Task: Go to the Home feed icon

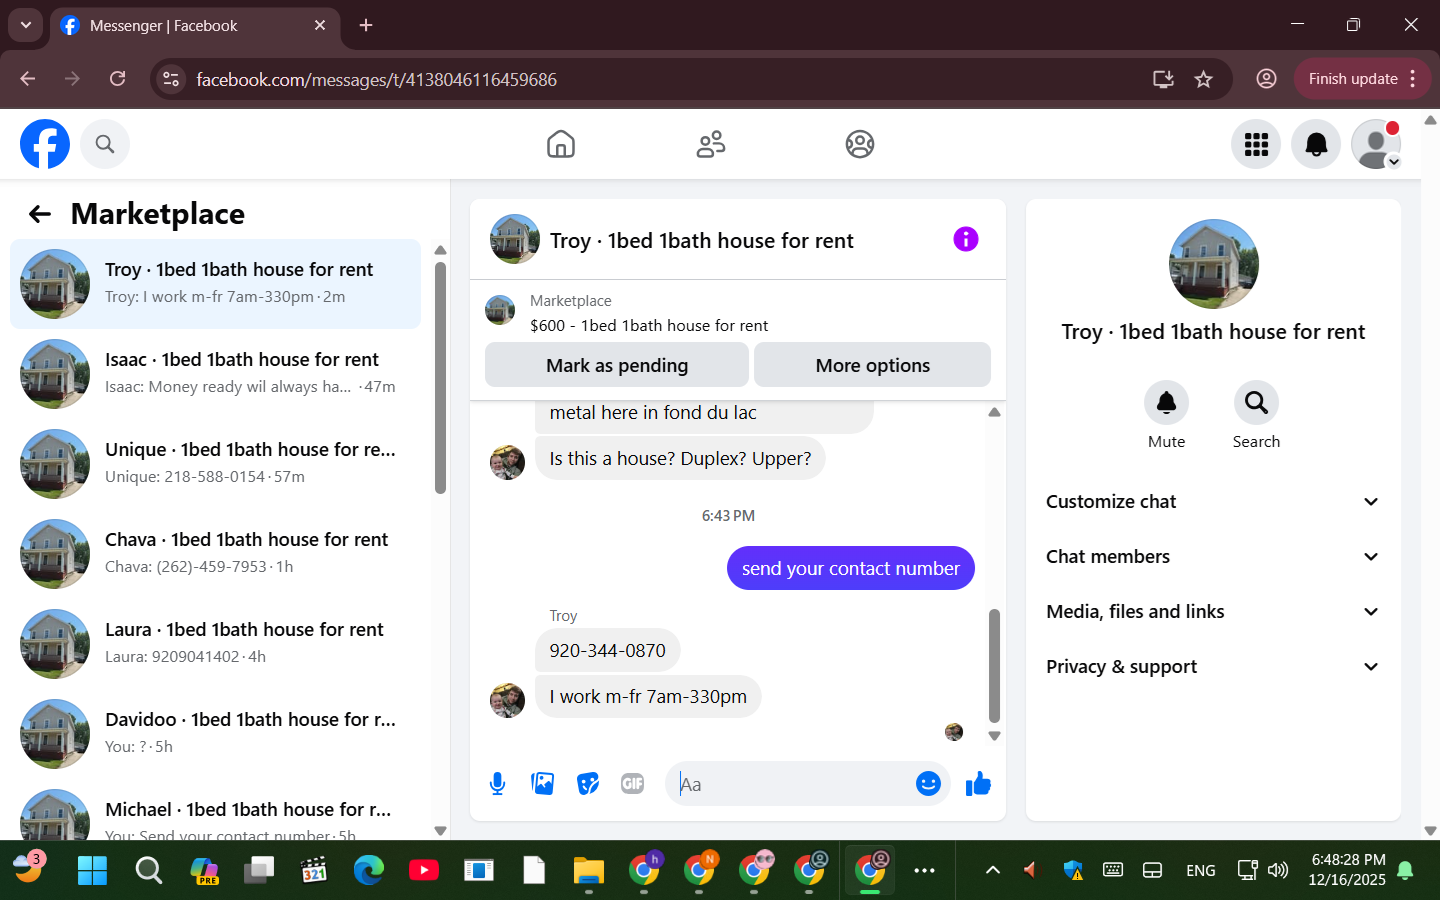Action: click(x=561, y=144)
